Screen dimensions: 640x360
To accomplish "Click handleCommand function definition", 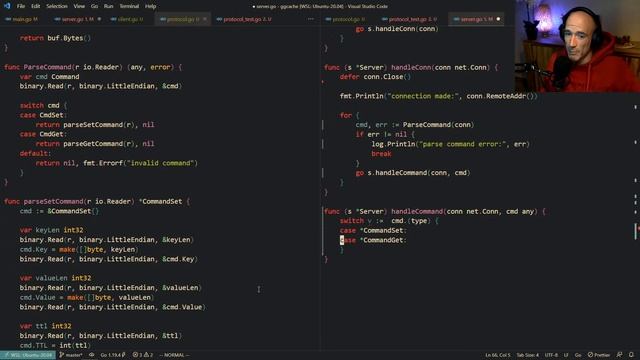I will (x=417, y=211).
